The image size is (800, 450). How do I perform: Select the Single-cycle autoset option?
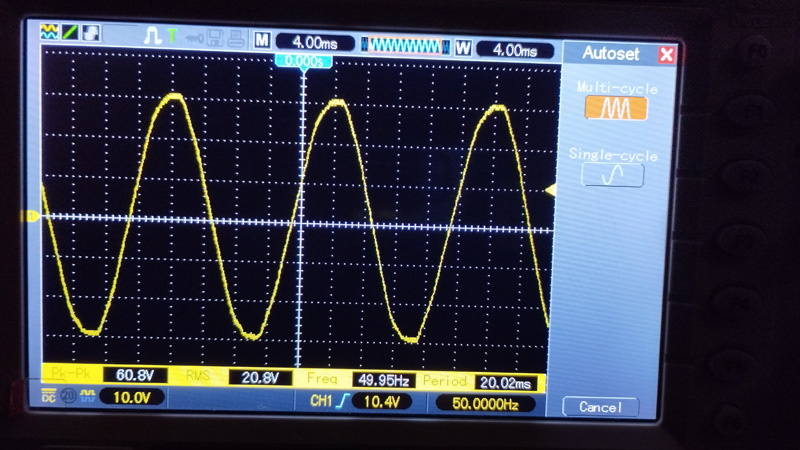pyautogui.click(x=612, y=175)
